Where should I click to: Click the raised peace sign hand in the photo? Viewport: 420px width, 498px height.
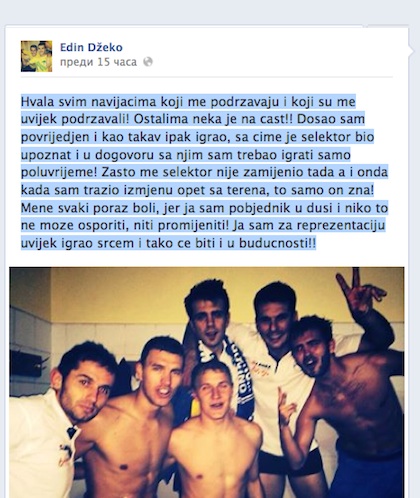coord(358,292)
